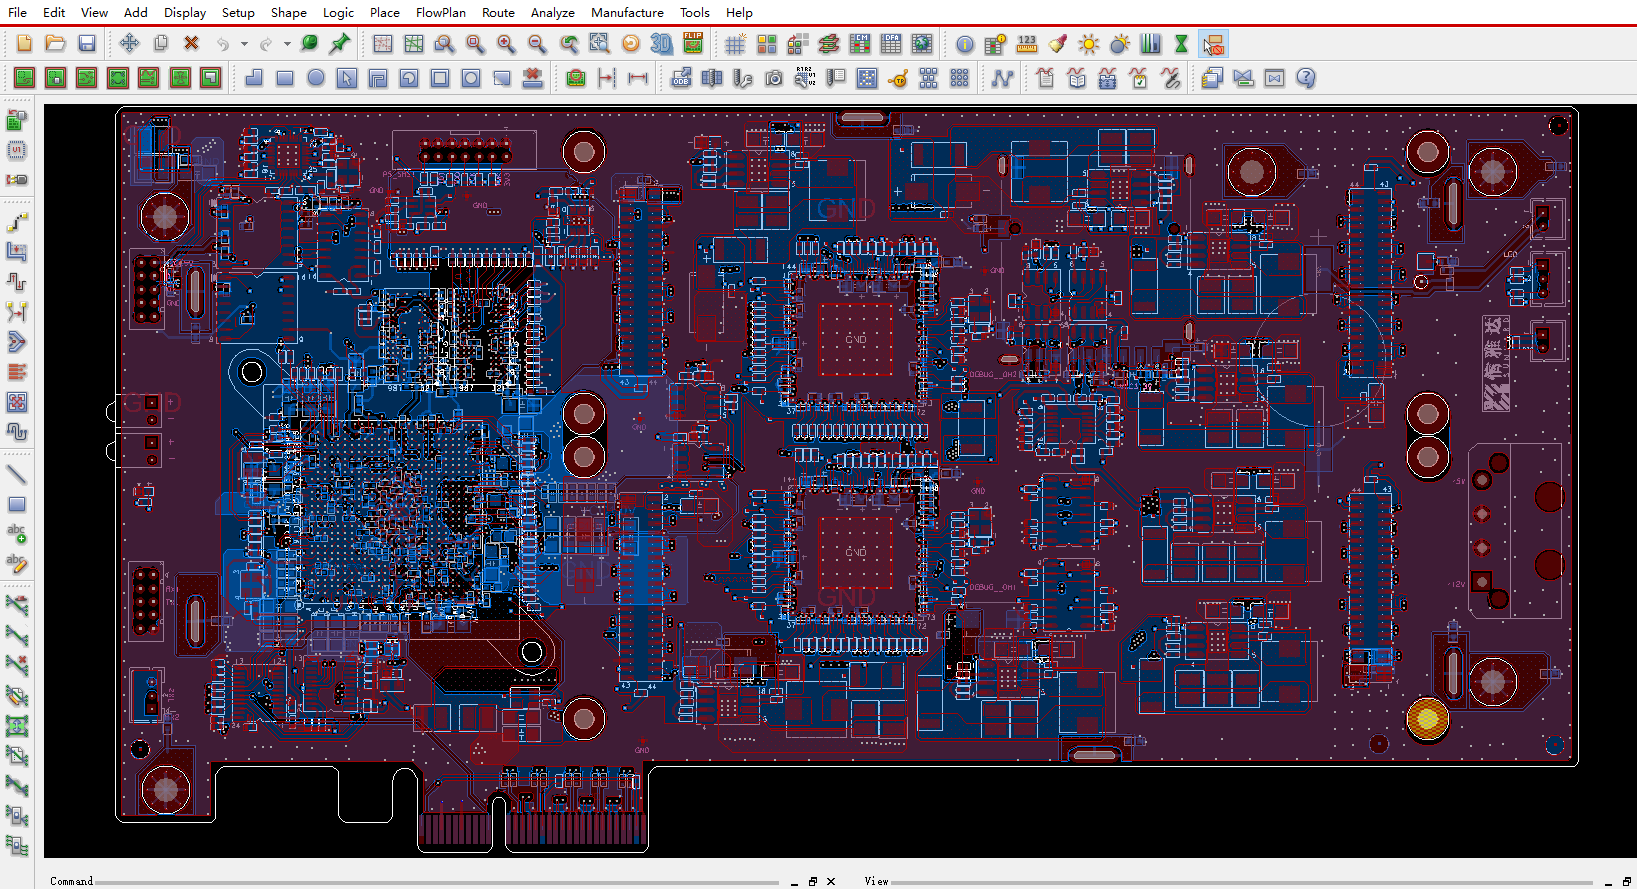Select the Add Circle shape tool
Viewport: 1637px width, 889px height.
[316, 78]
